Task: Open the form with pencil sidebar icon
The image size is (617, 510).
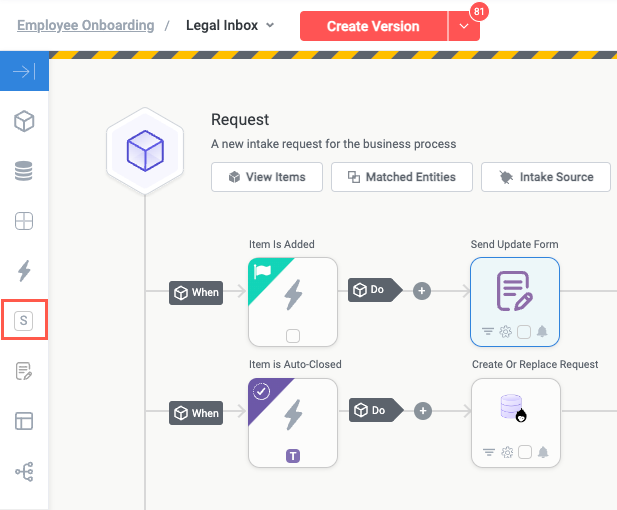Action: click(24, 372)
